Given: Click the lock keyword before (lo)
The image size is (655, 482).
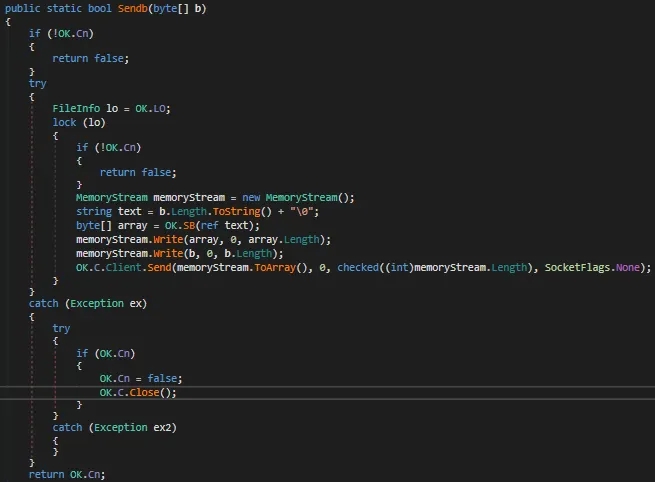Looking at the screenshot, I should tap(66, 122).
